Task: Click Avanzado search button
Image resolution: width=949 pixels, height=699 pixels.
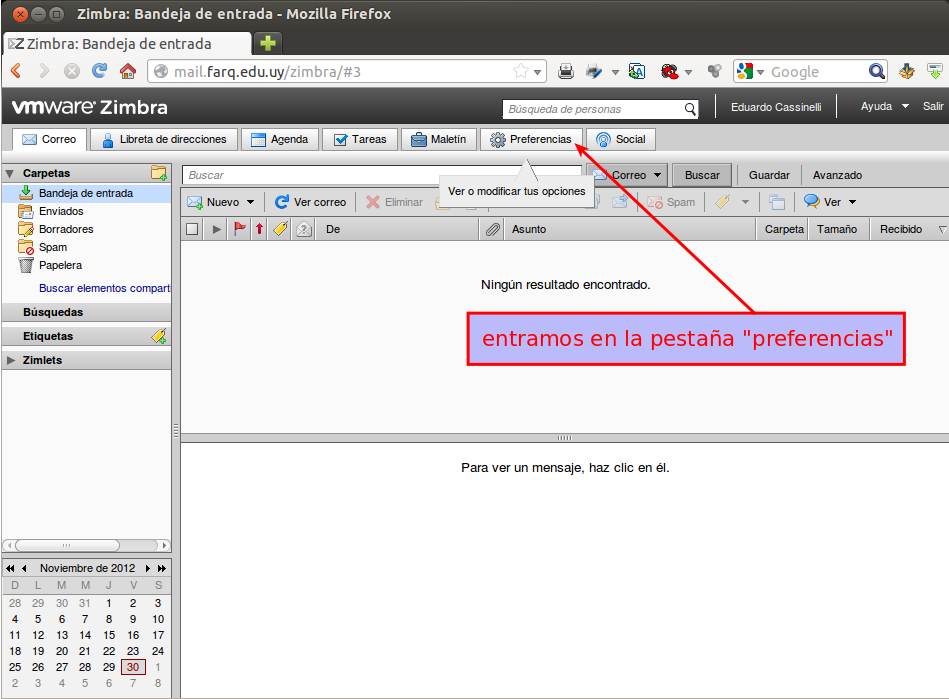Action: point(837,175)
